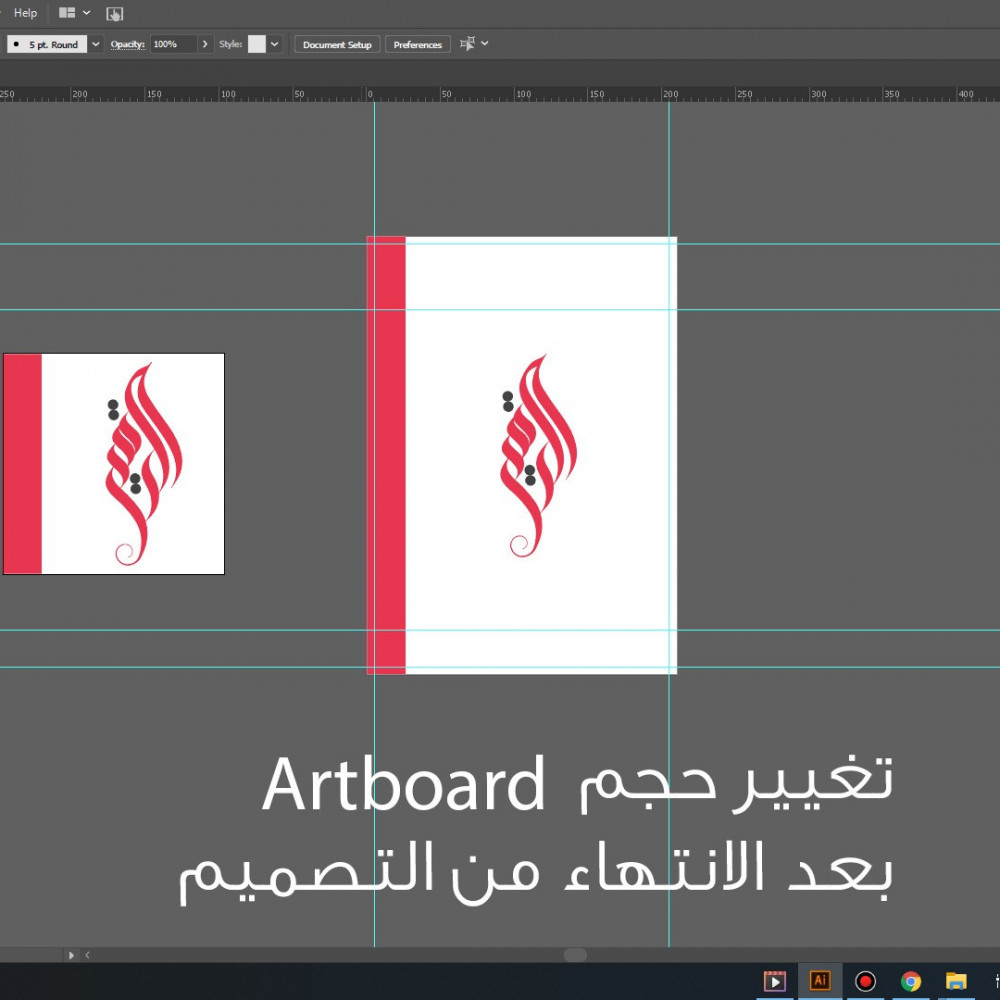
Task: Expand the align icon's dropdown arrow
Action: 484,44
